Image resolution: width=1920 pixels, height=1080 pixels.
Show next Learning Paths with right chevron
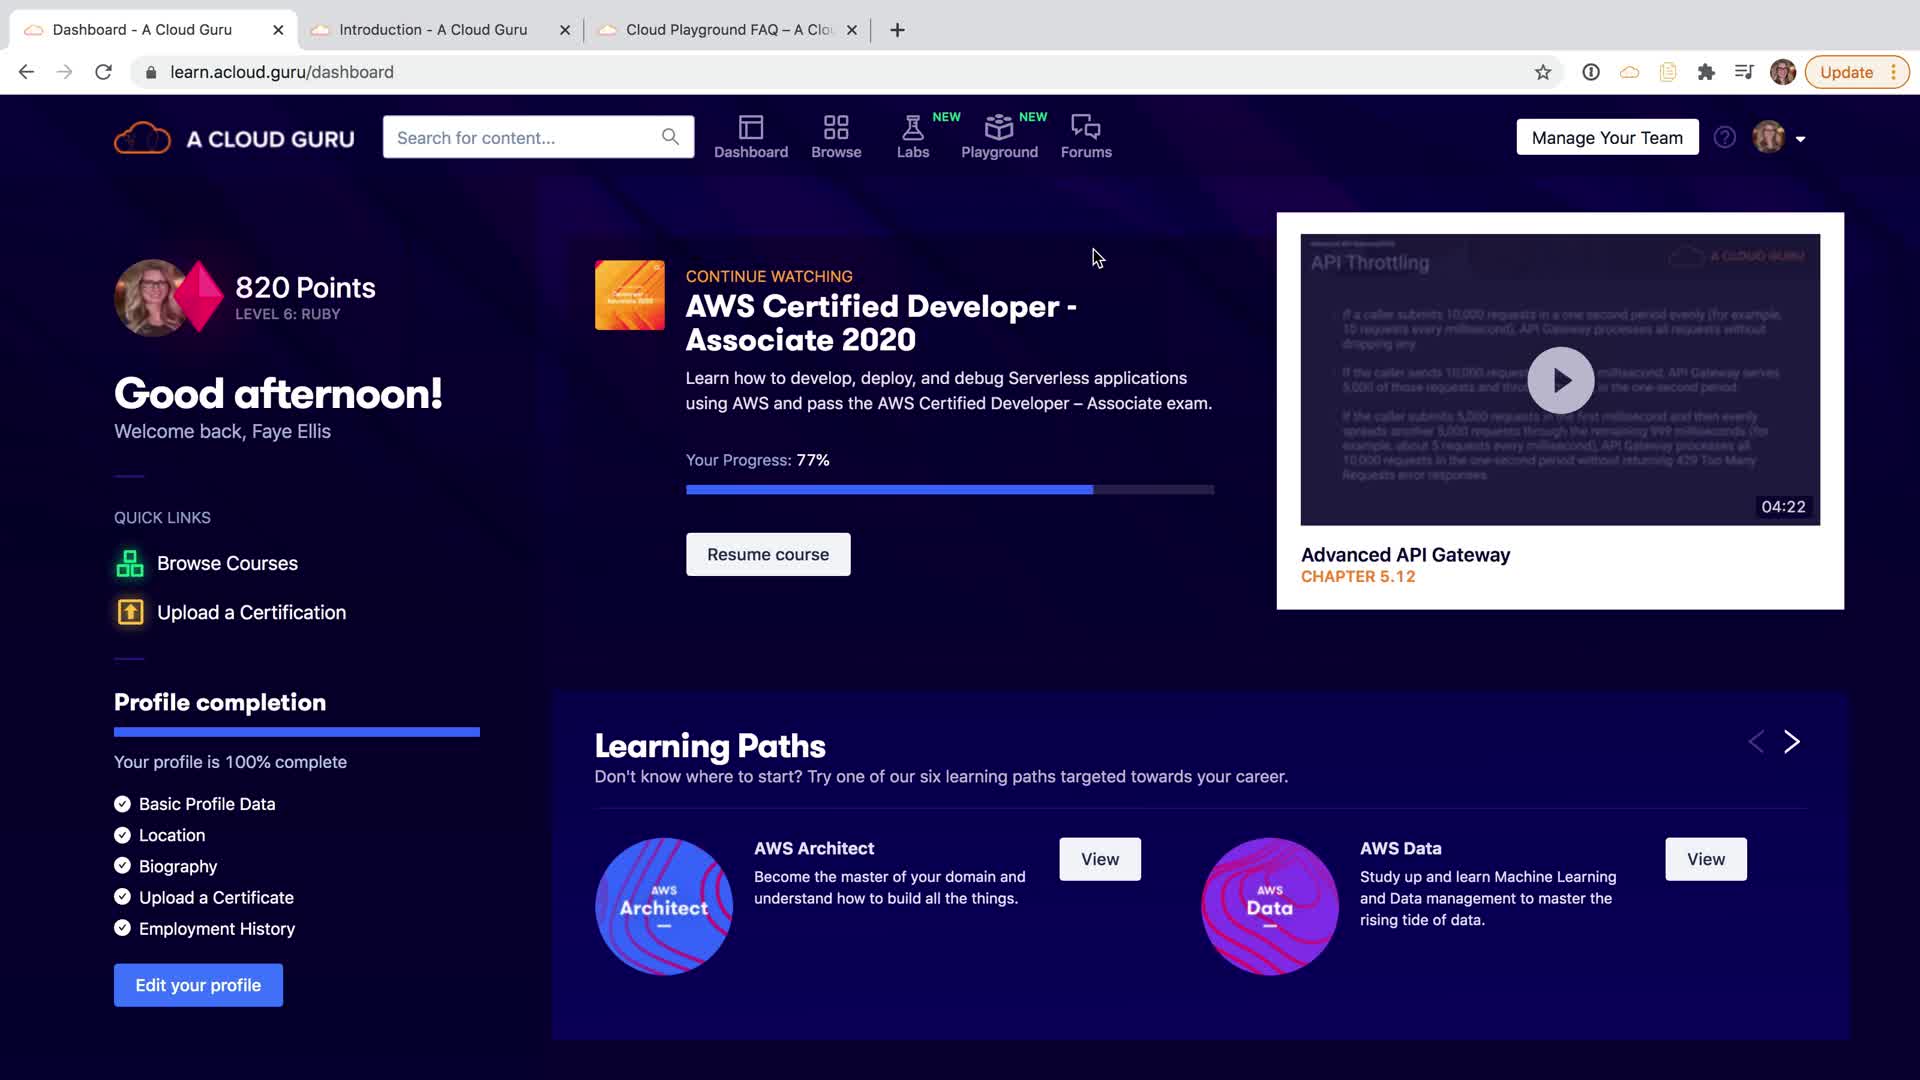[1792, 742]
